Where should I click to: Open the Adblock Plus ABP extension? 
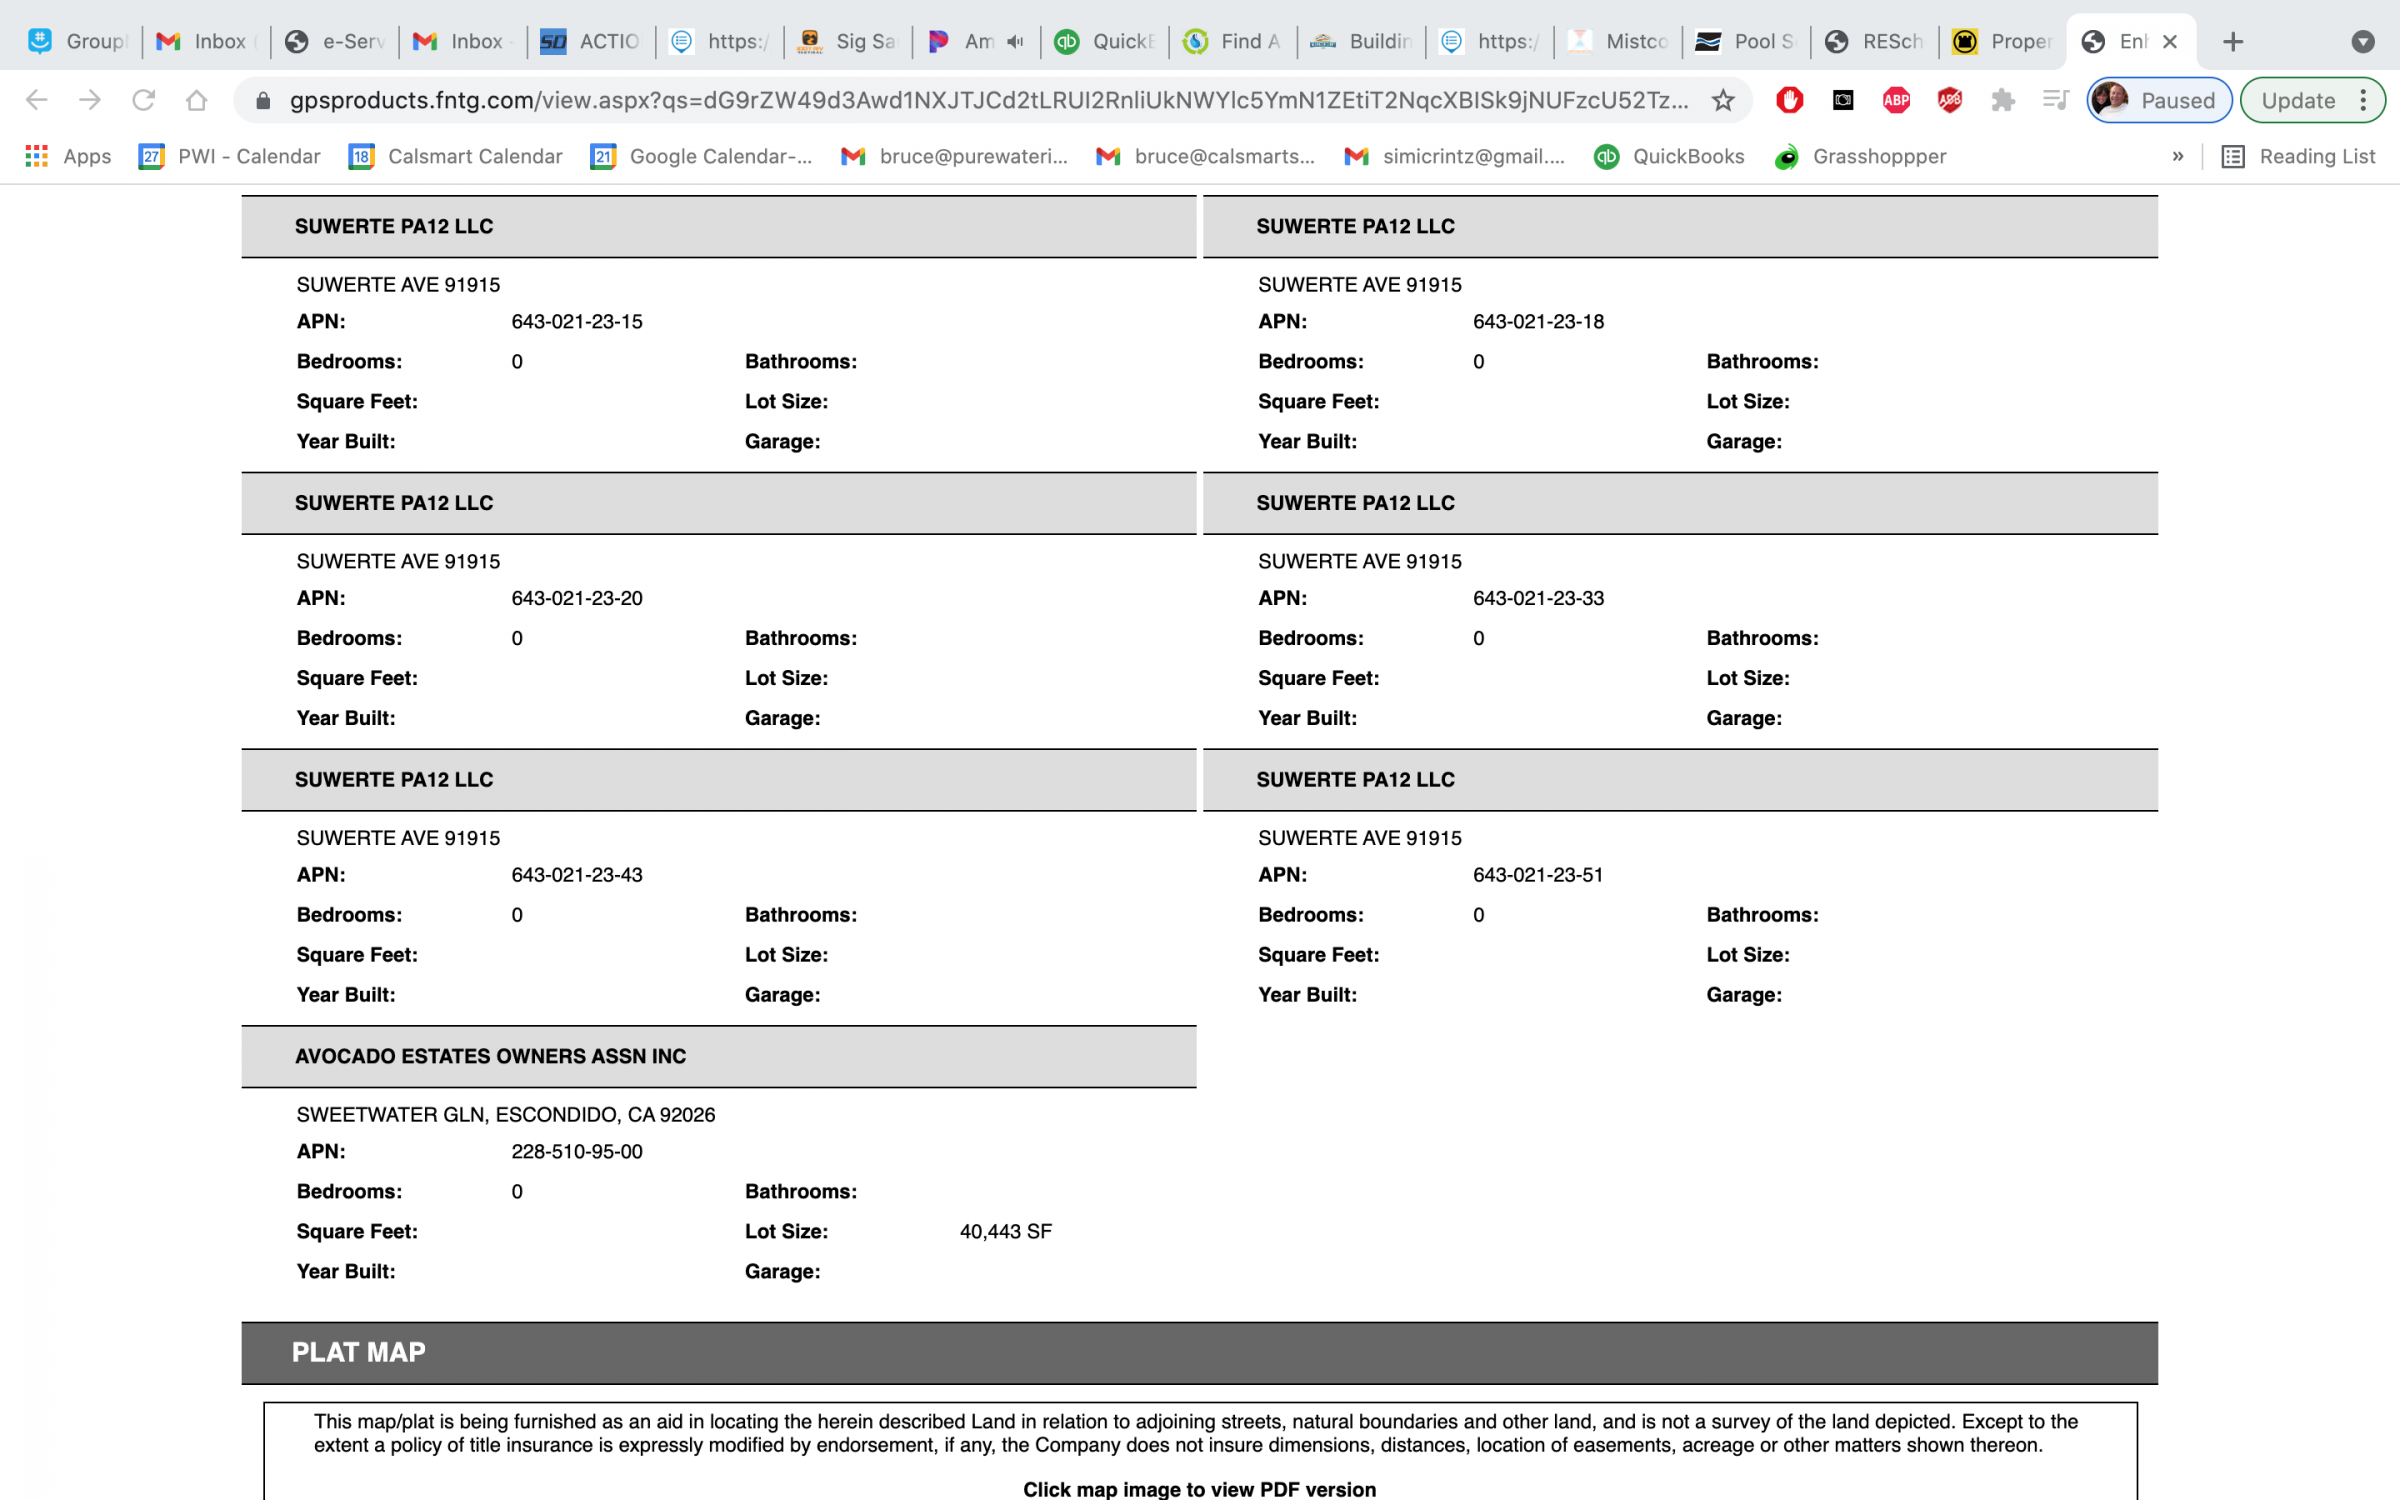[x=1896, y=100]
